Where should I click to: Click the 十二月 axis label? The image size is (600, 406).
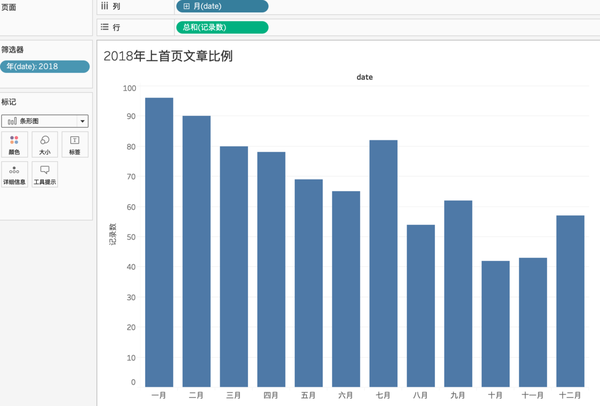(x=570, y=395)
